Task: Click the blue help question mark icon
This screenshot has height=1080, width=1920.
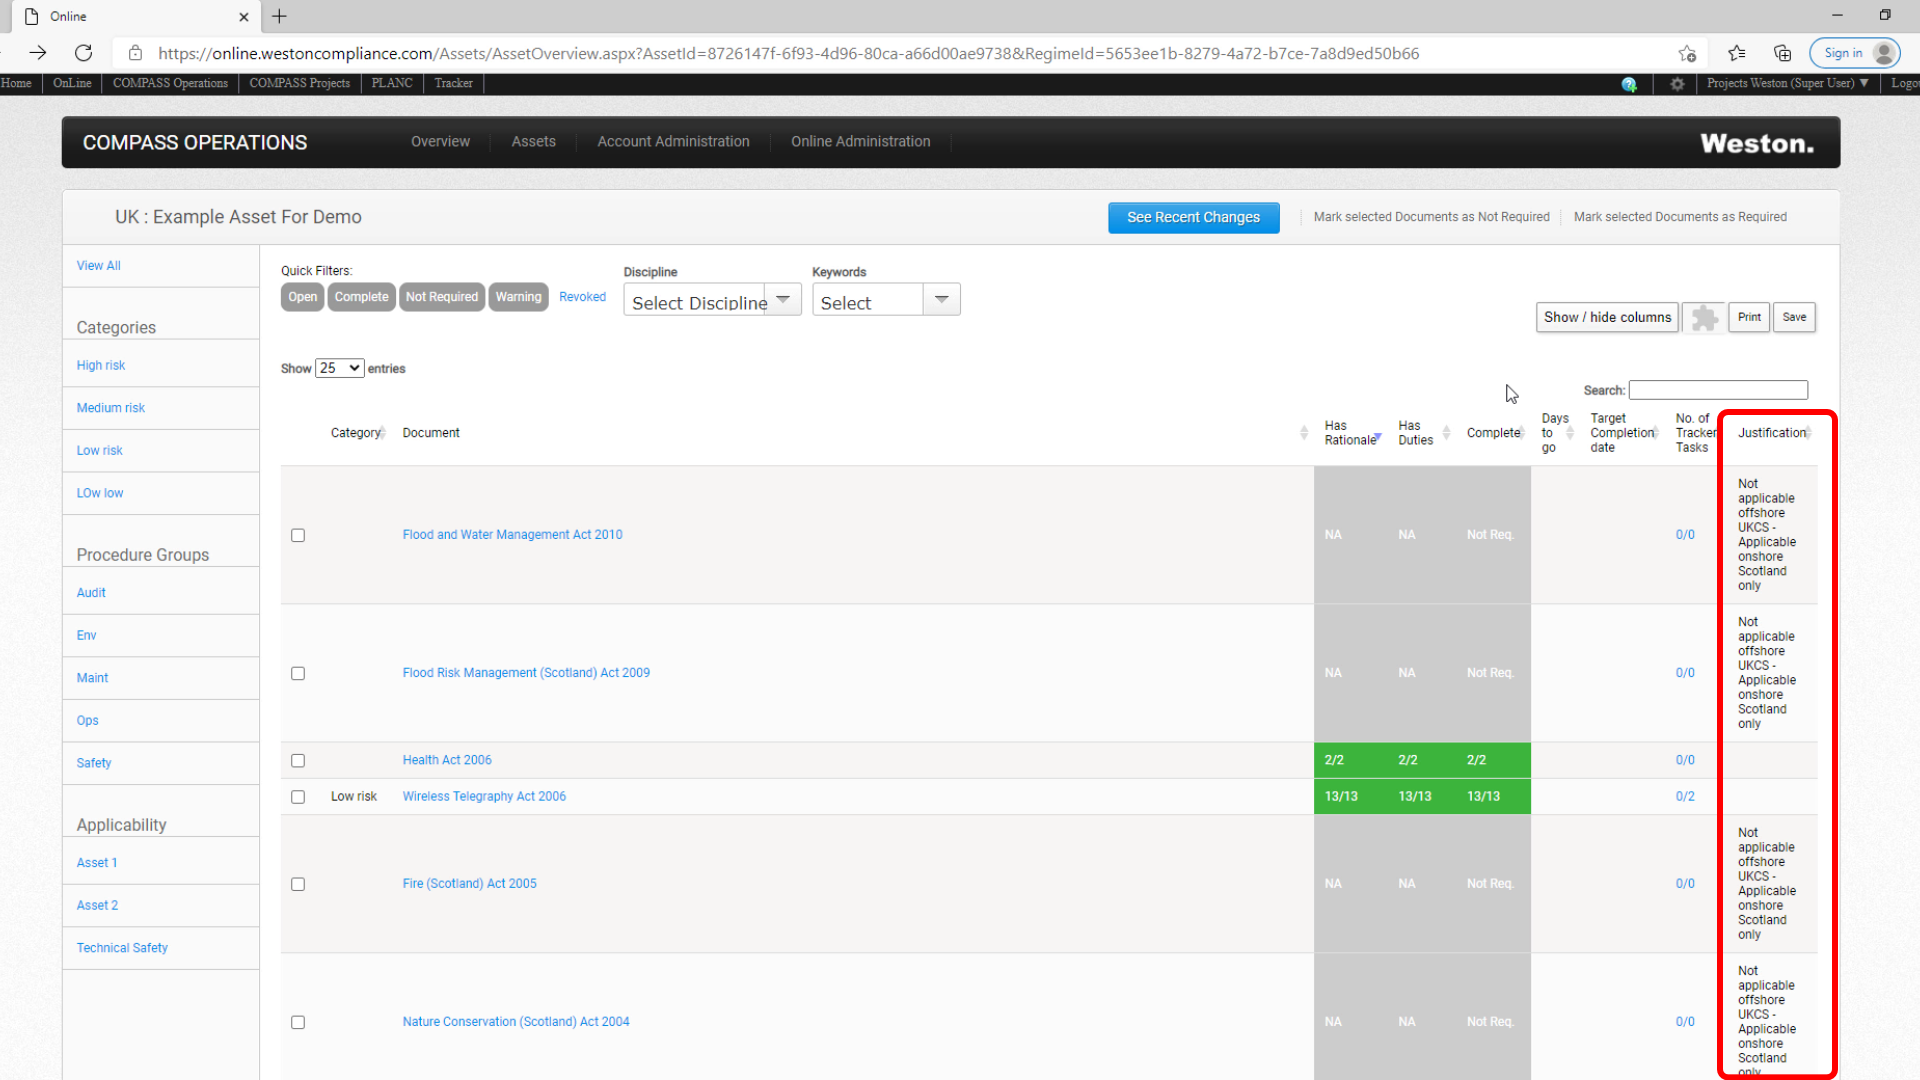Action: (1629, 84)
